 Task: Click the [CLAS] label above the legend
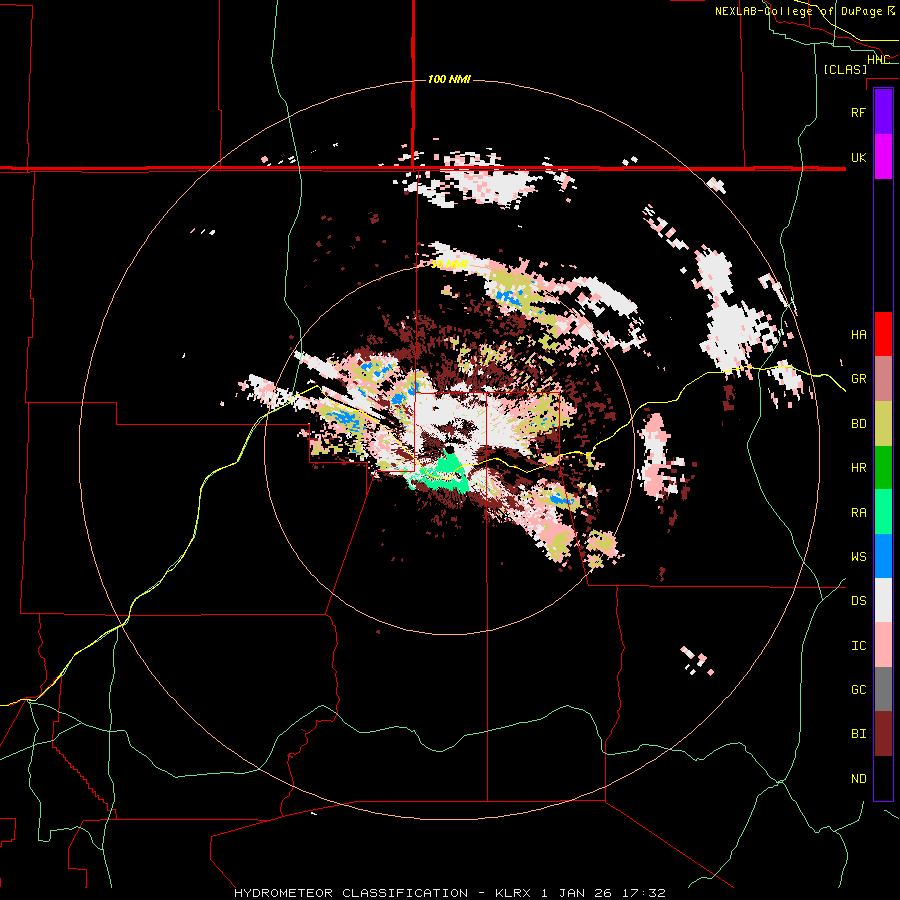pyautogui.click(x=845, y=69)
